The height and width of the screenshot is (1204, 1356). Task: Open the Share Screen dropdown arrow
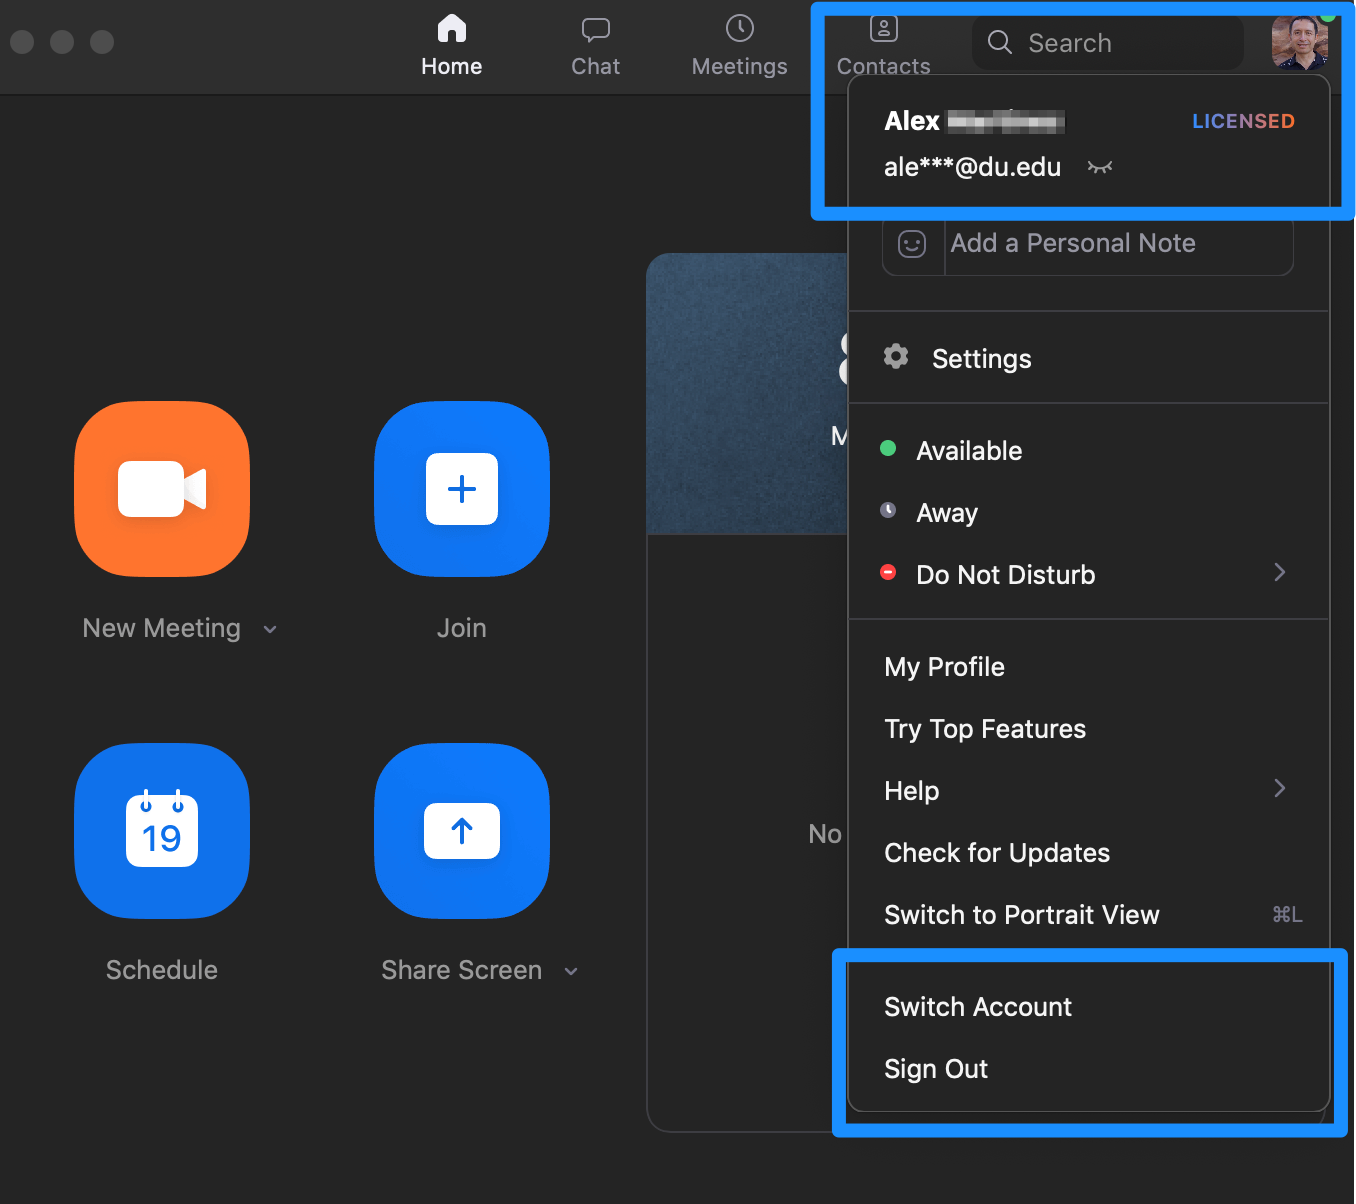(x=571, y=971)
